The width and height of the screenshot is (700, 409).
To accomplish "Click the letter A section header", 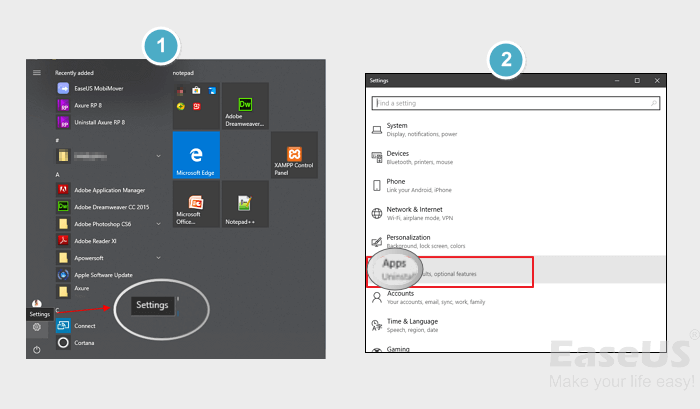I will 57,175.
